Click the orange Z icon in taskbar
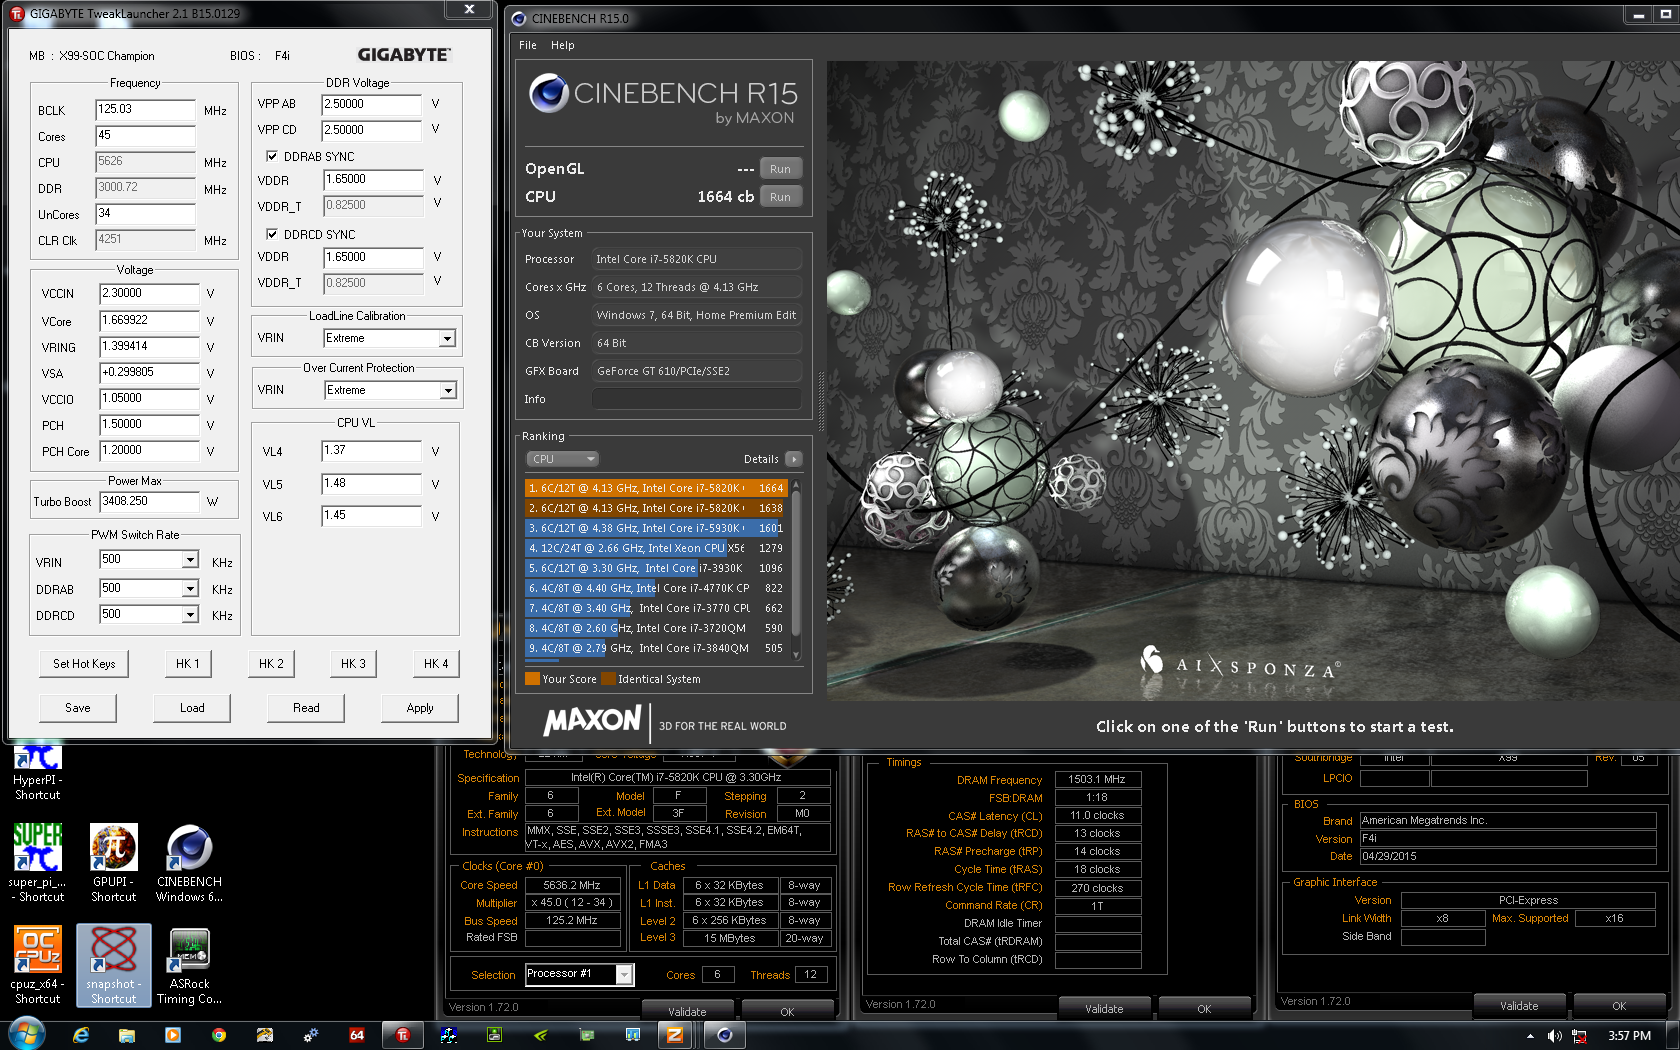Screen dimensions: 1680x1050 675,1035
